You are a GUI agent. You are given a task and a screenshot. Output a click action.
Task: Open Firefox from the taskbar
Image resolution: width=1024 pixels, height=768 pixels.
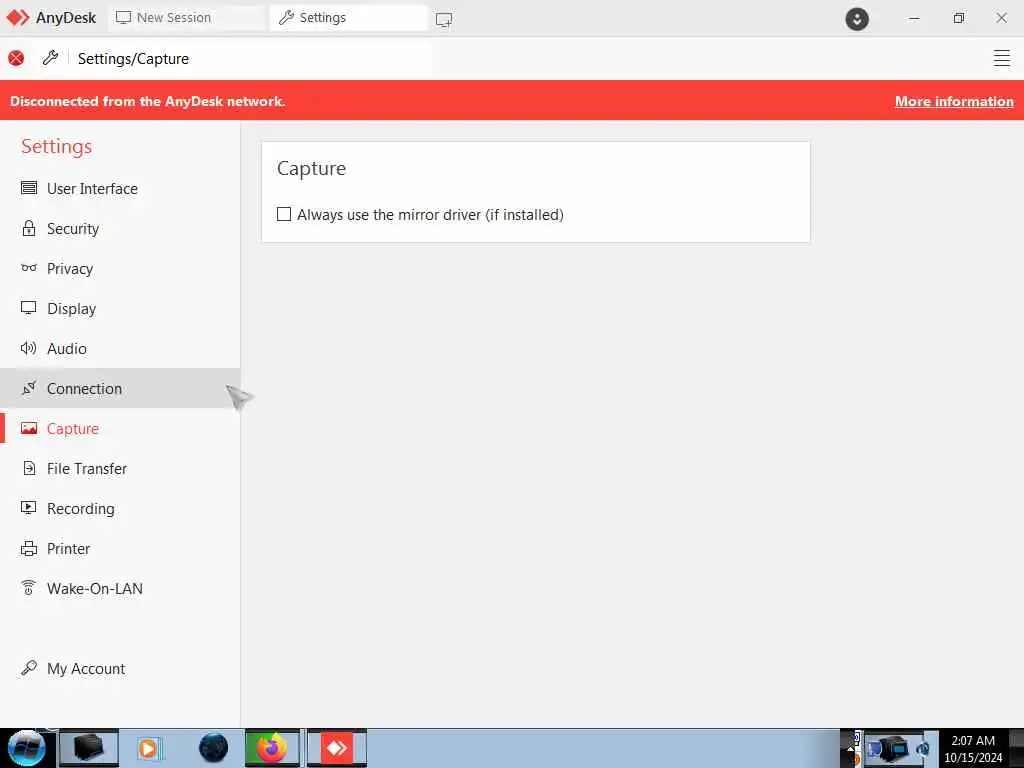[x=272, y=748]
